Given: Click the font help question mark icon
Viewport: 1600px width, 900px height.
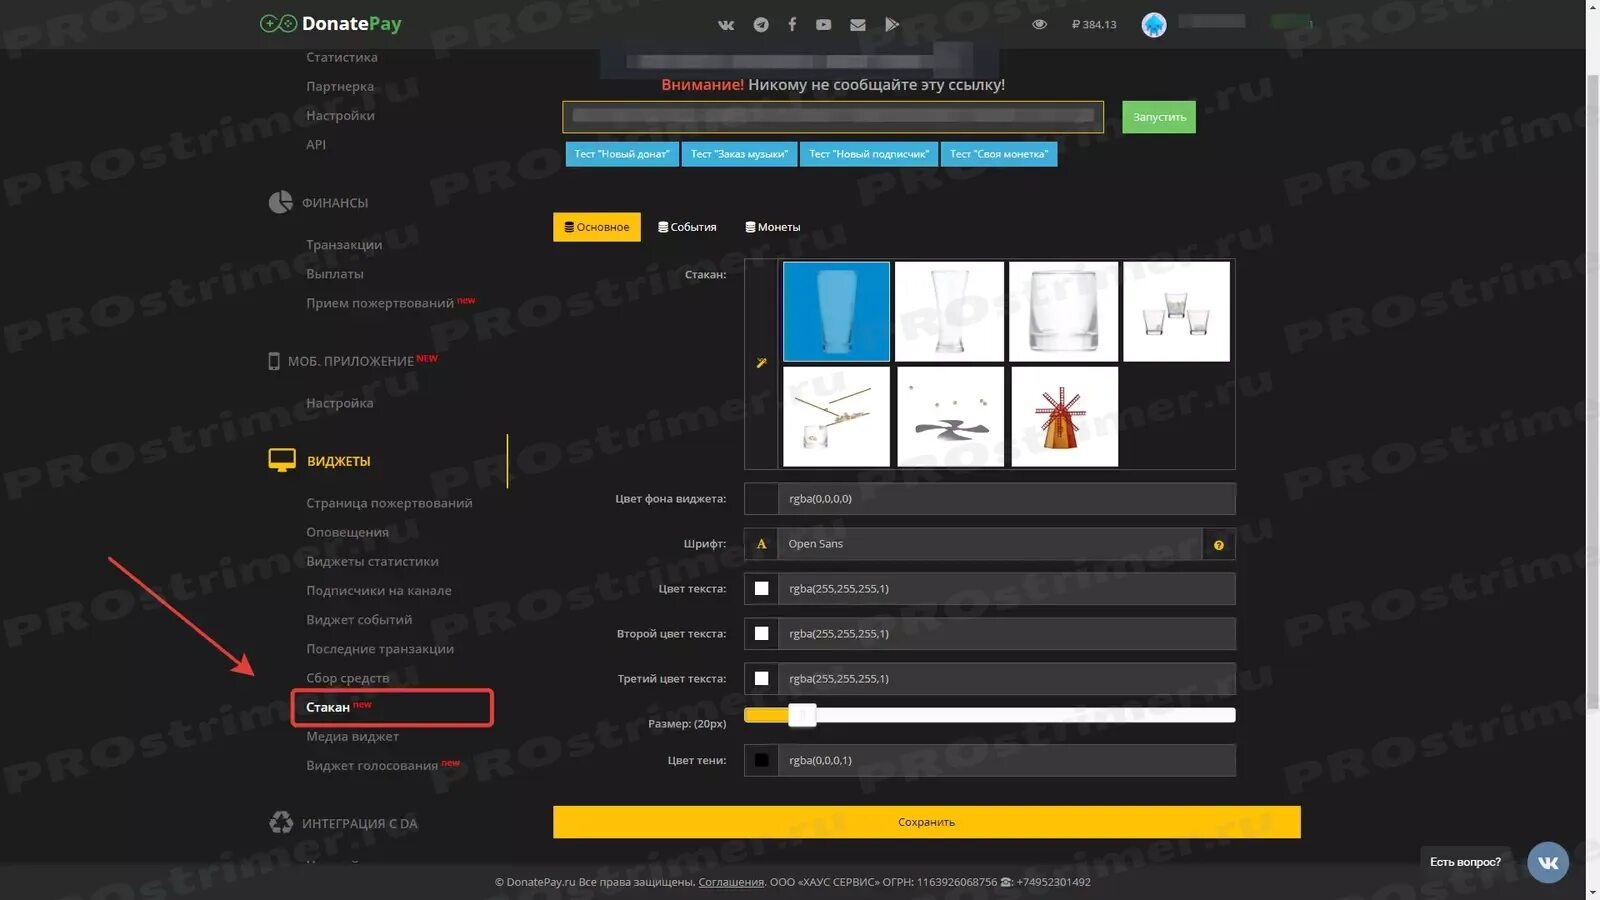Looking at the screenshot, I should pos(1219,545).
